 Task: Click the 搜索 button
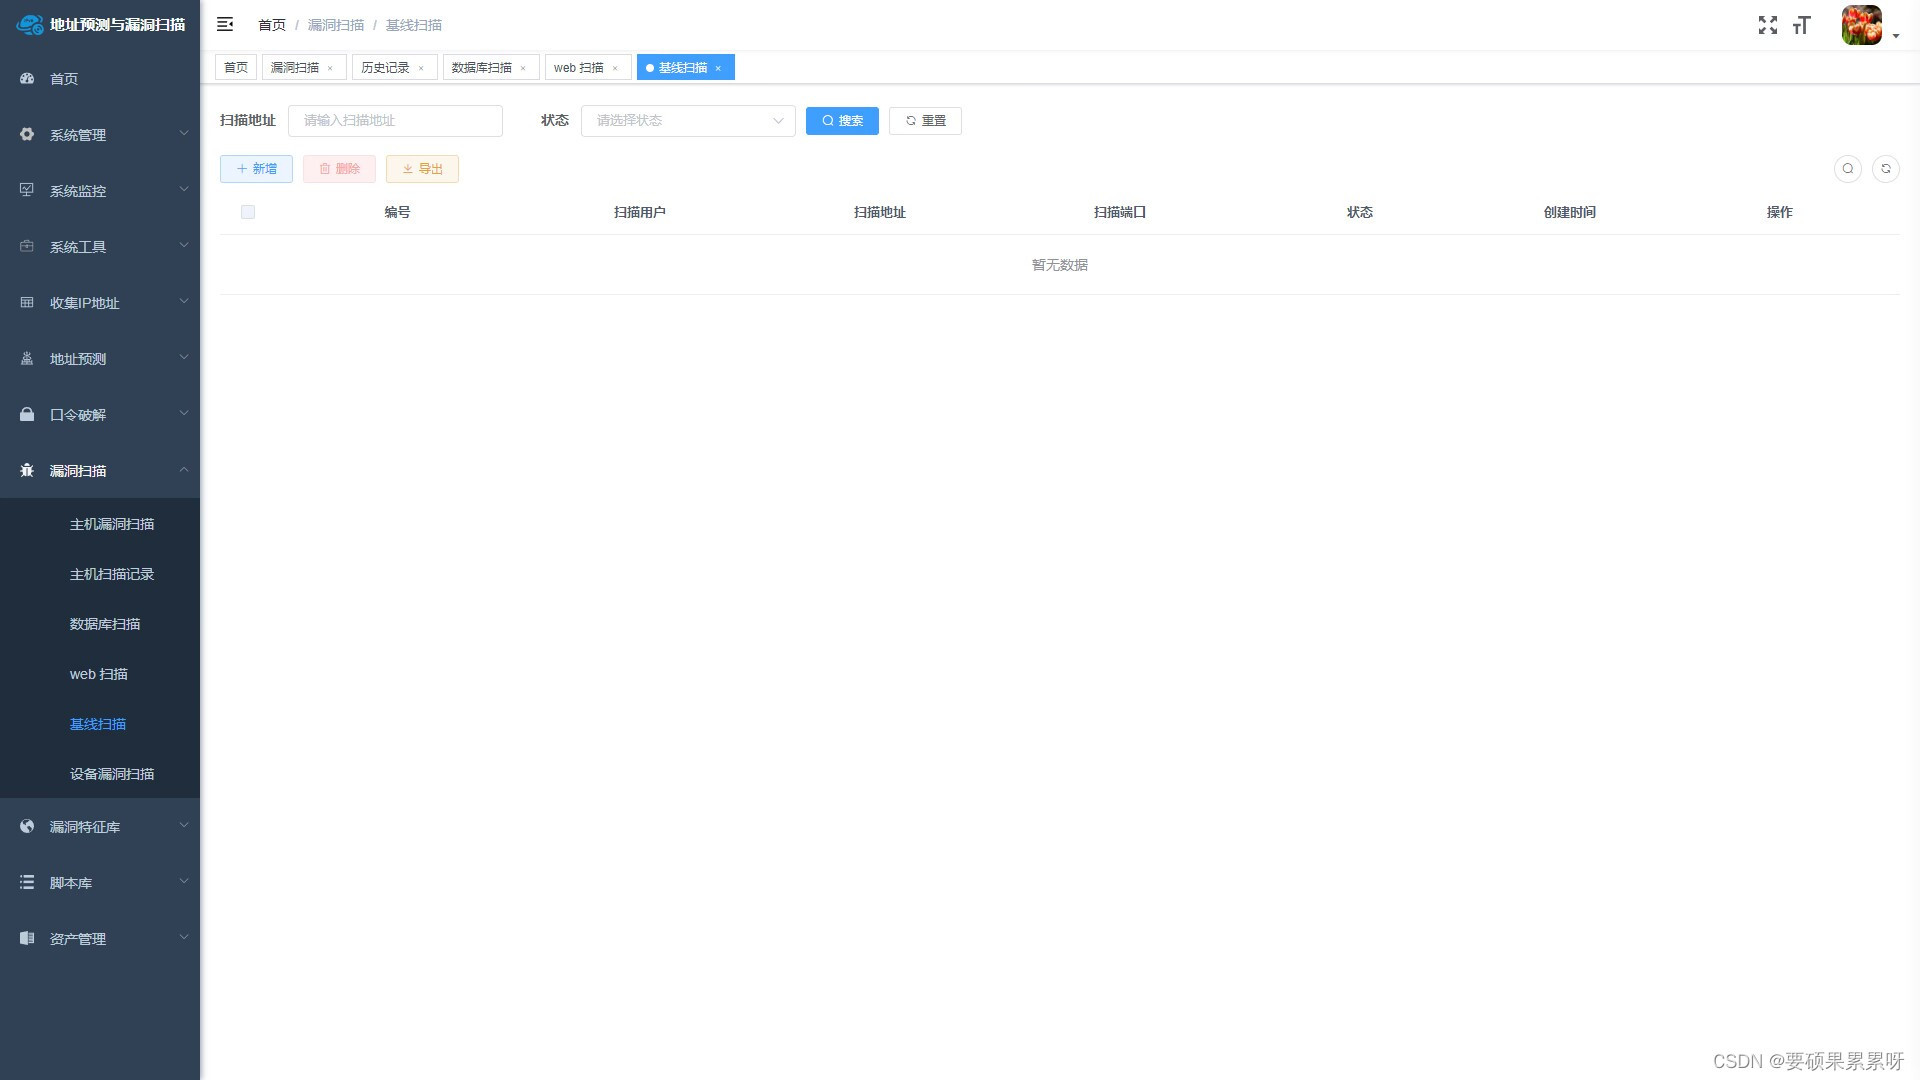point(842,121)
